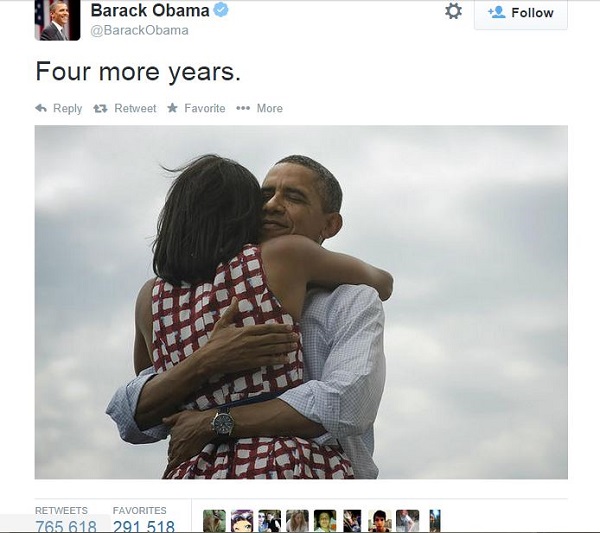Click the seventh avatar in red shirt

click(380, 521)
